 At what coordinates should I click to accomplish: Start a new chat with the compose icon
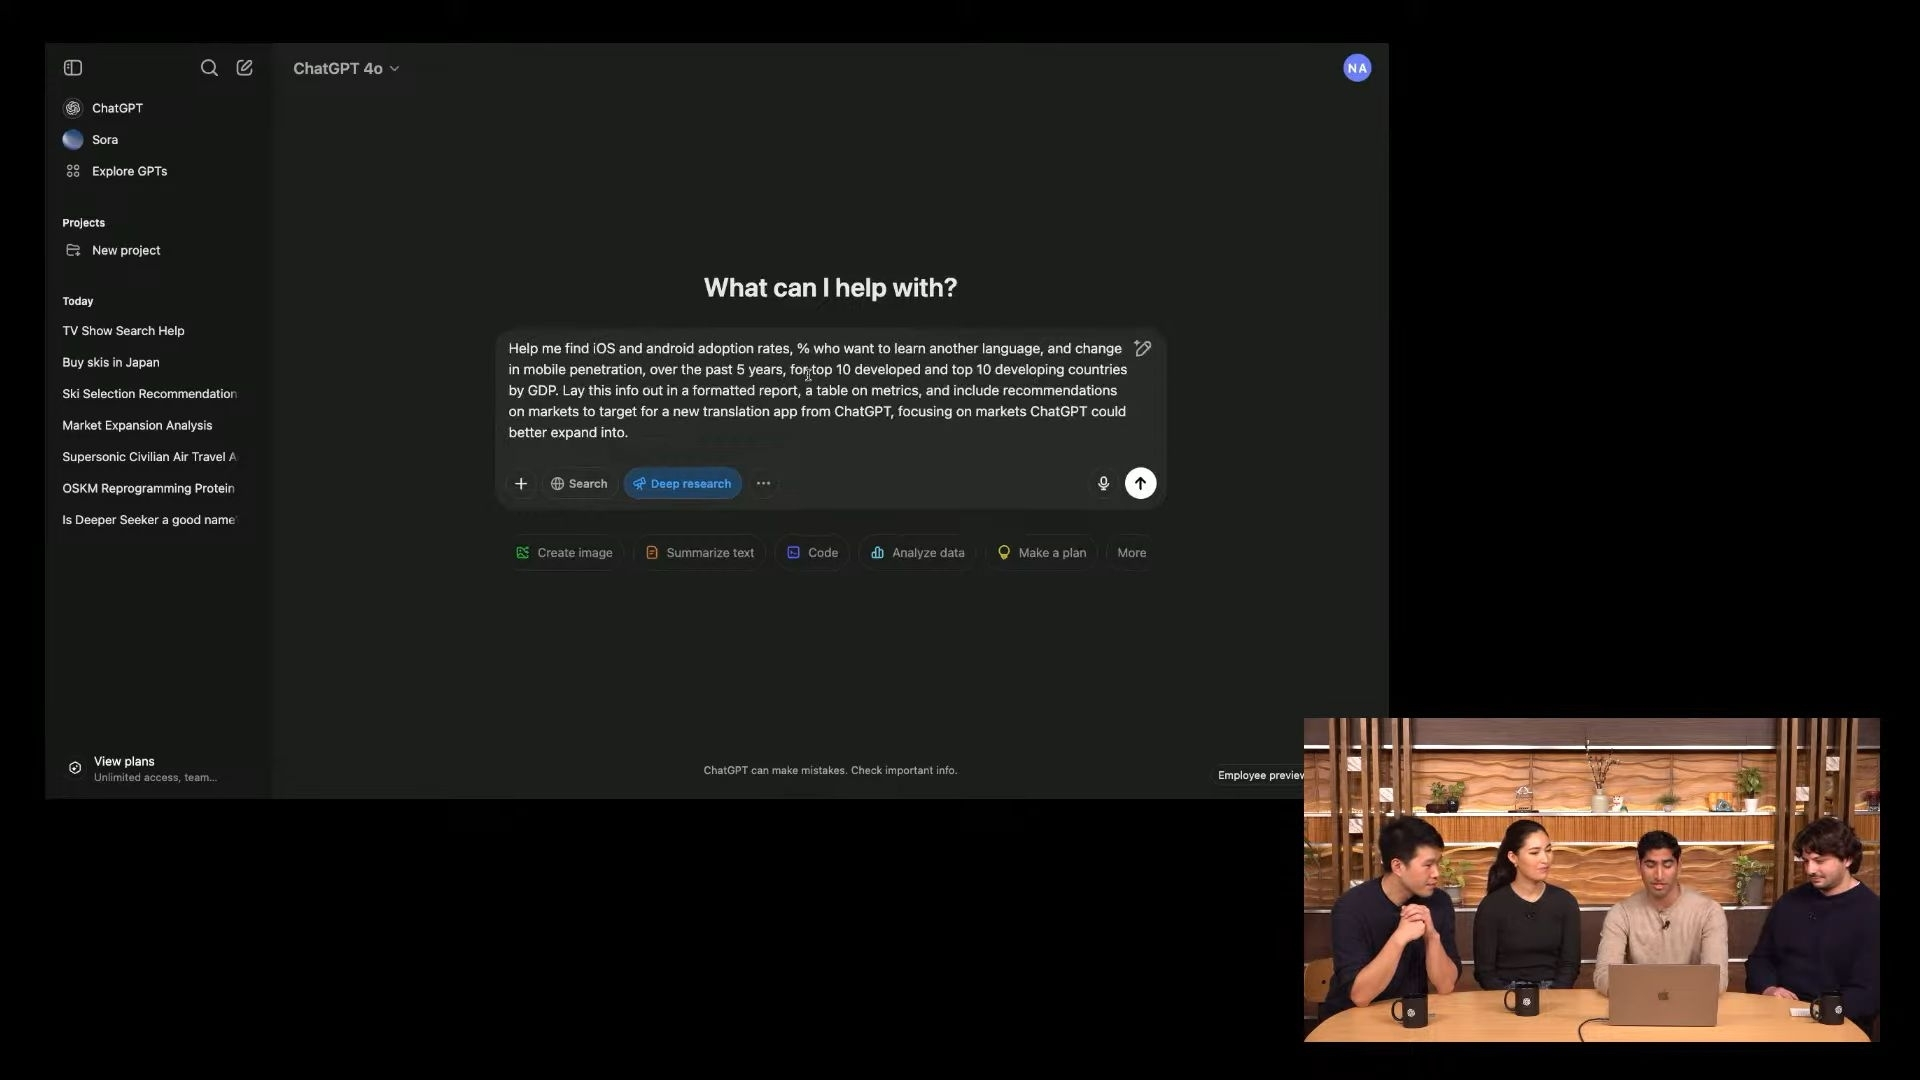pos(244,67)
